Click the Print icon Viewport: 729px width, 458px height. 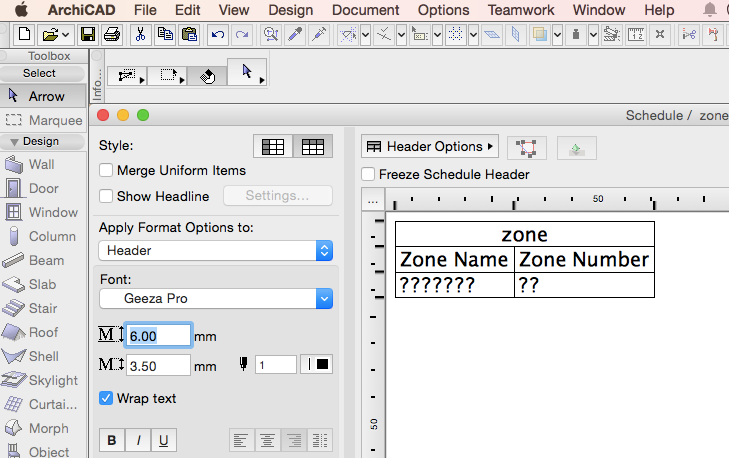[x=112, y=34]
